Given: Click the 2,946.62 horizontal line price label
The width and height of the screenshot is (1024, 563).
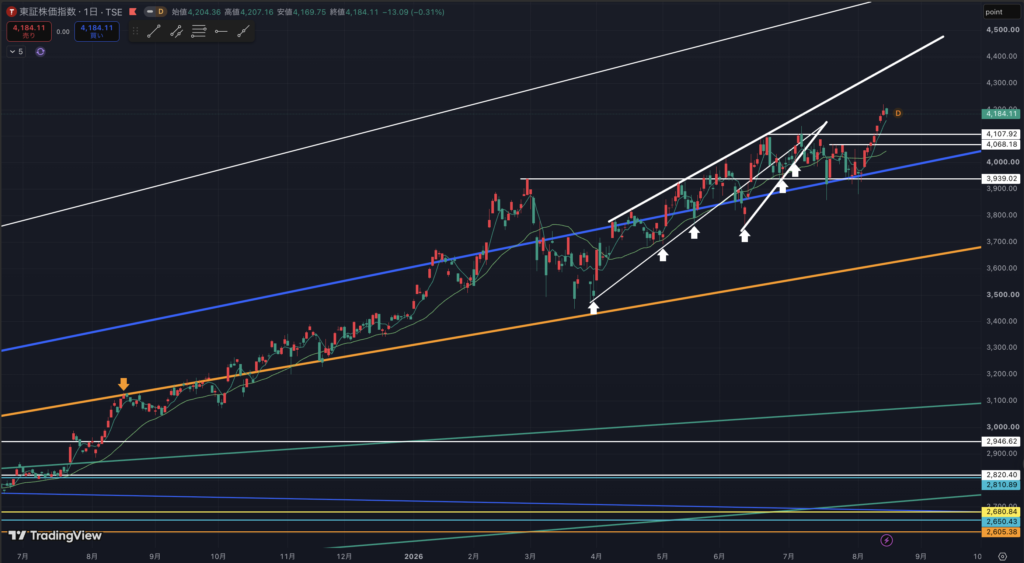Looking at the screenshot, I should tap(1000, 442).
